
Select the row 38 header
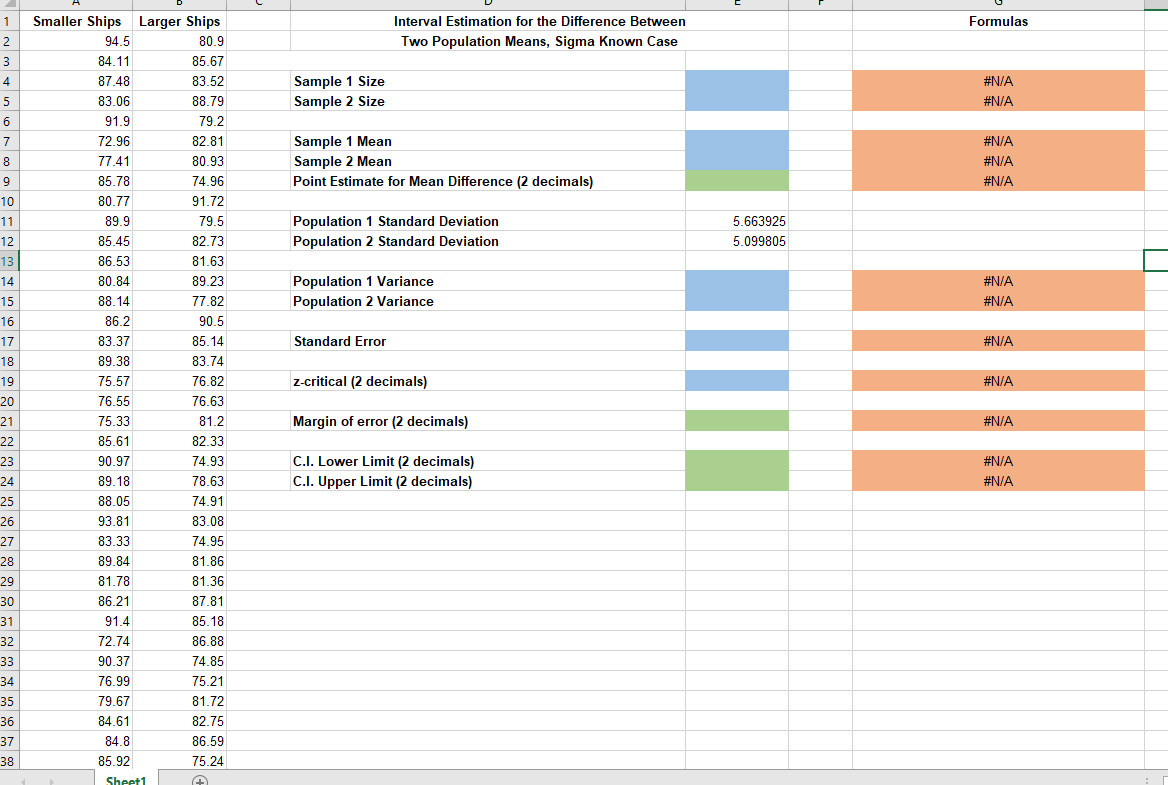click(x=9, y=761)
